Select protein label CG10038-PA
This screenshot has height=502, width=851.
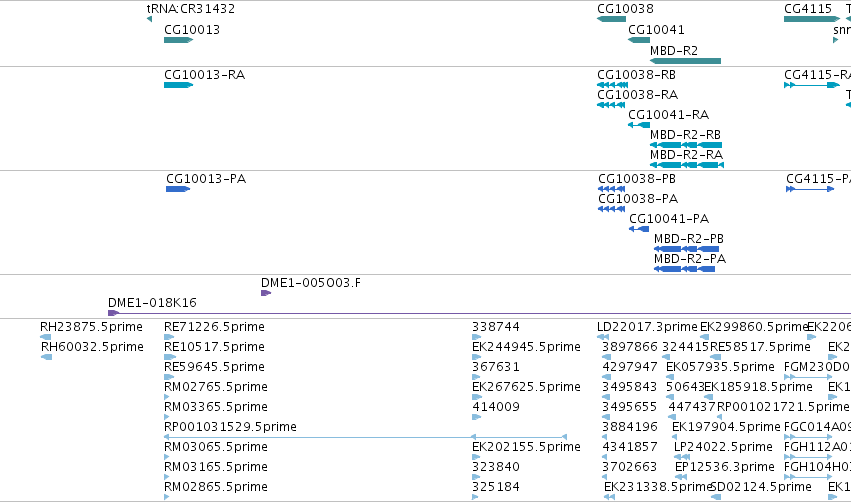[x=638, y=199]
